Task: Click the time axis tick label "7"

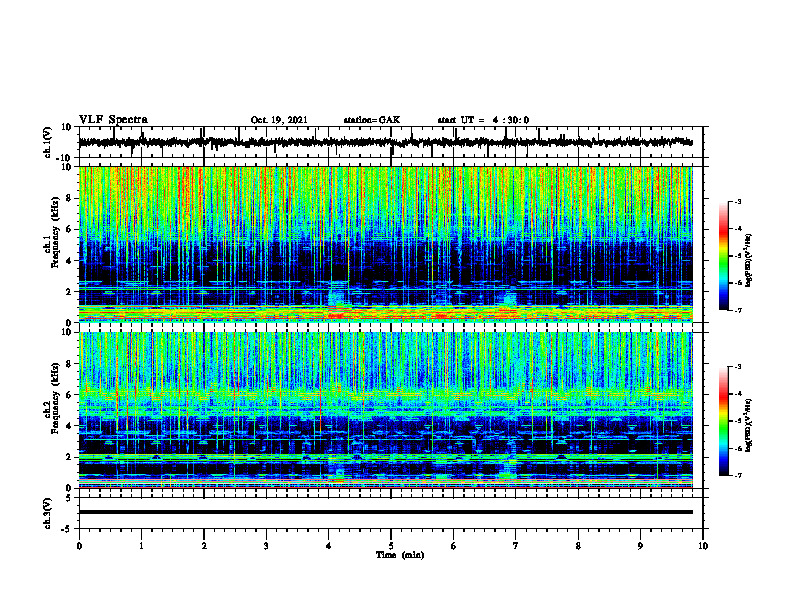Action: (x=516, y=546)
